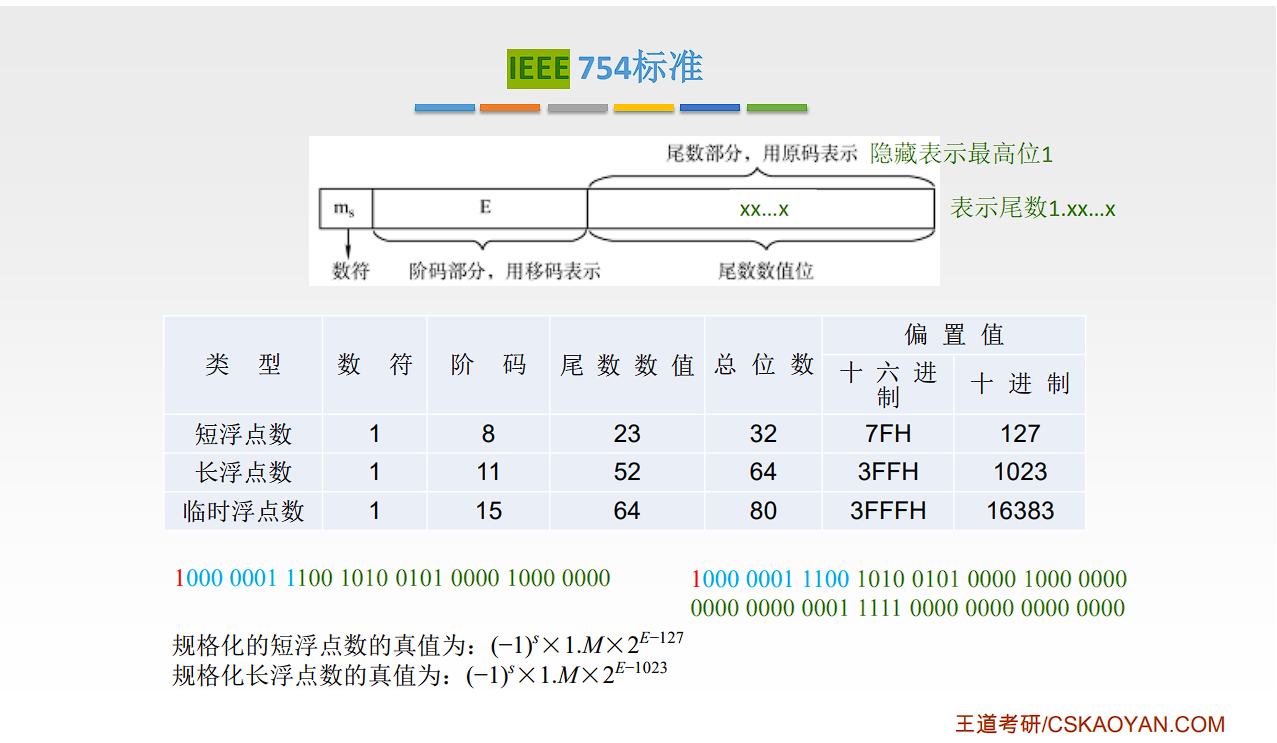The image size is (1277, 743).
Task: Click the "总位数" column header
Action: pyautogui.click(x=764, y=365)
